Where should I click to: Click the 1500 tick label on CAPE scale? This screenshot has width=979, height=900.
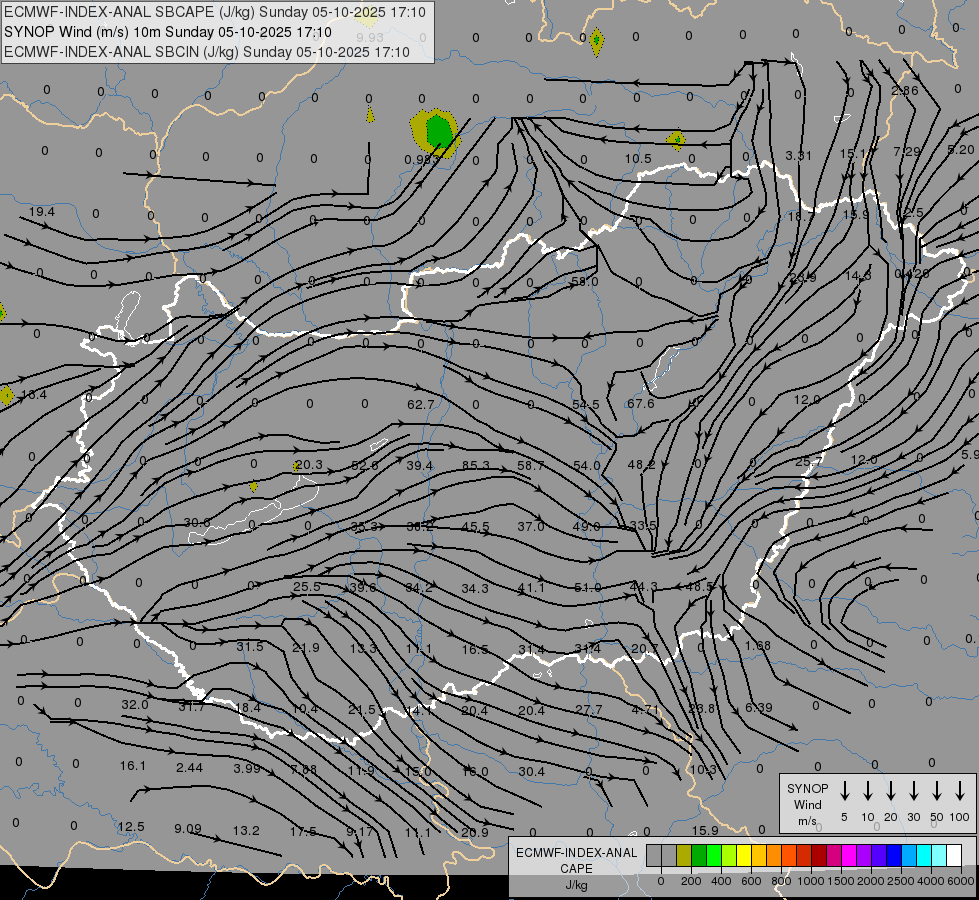click(840, 881)
